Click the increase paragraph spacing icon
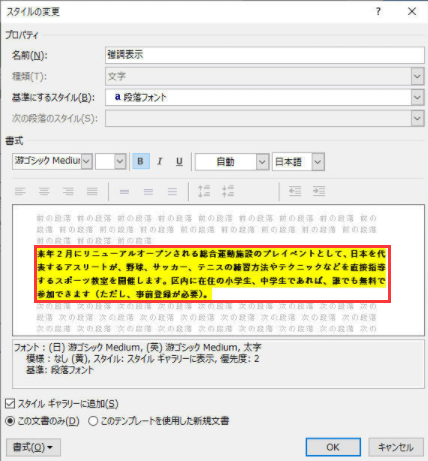Image resolution: width=428 pixels, height=461 pixels. [204, 191]
